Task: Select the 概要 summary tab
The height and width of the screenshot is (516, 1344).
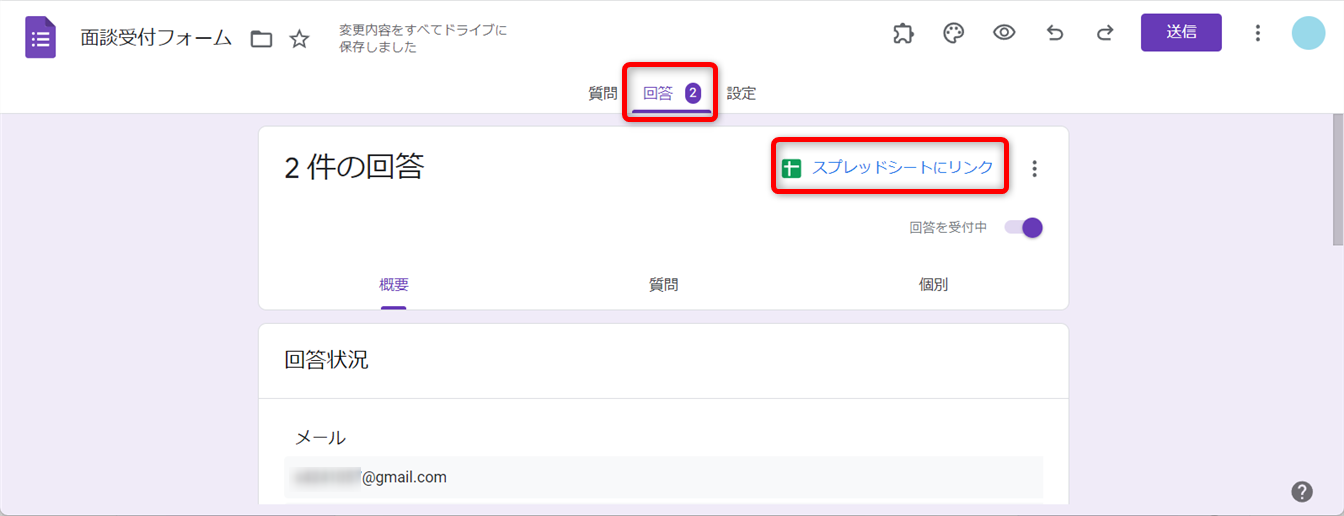Action: click(394, 285)
